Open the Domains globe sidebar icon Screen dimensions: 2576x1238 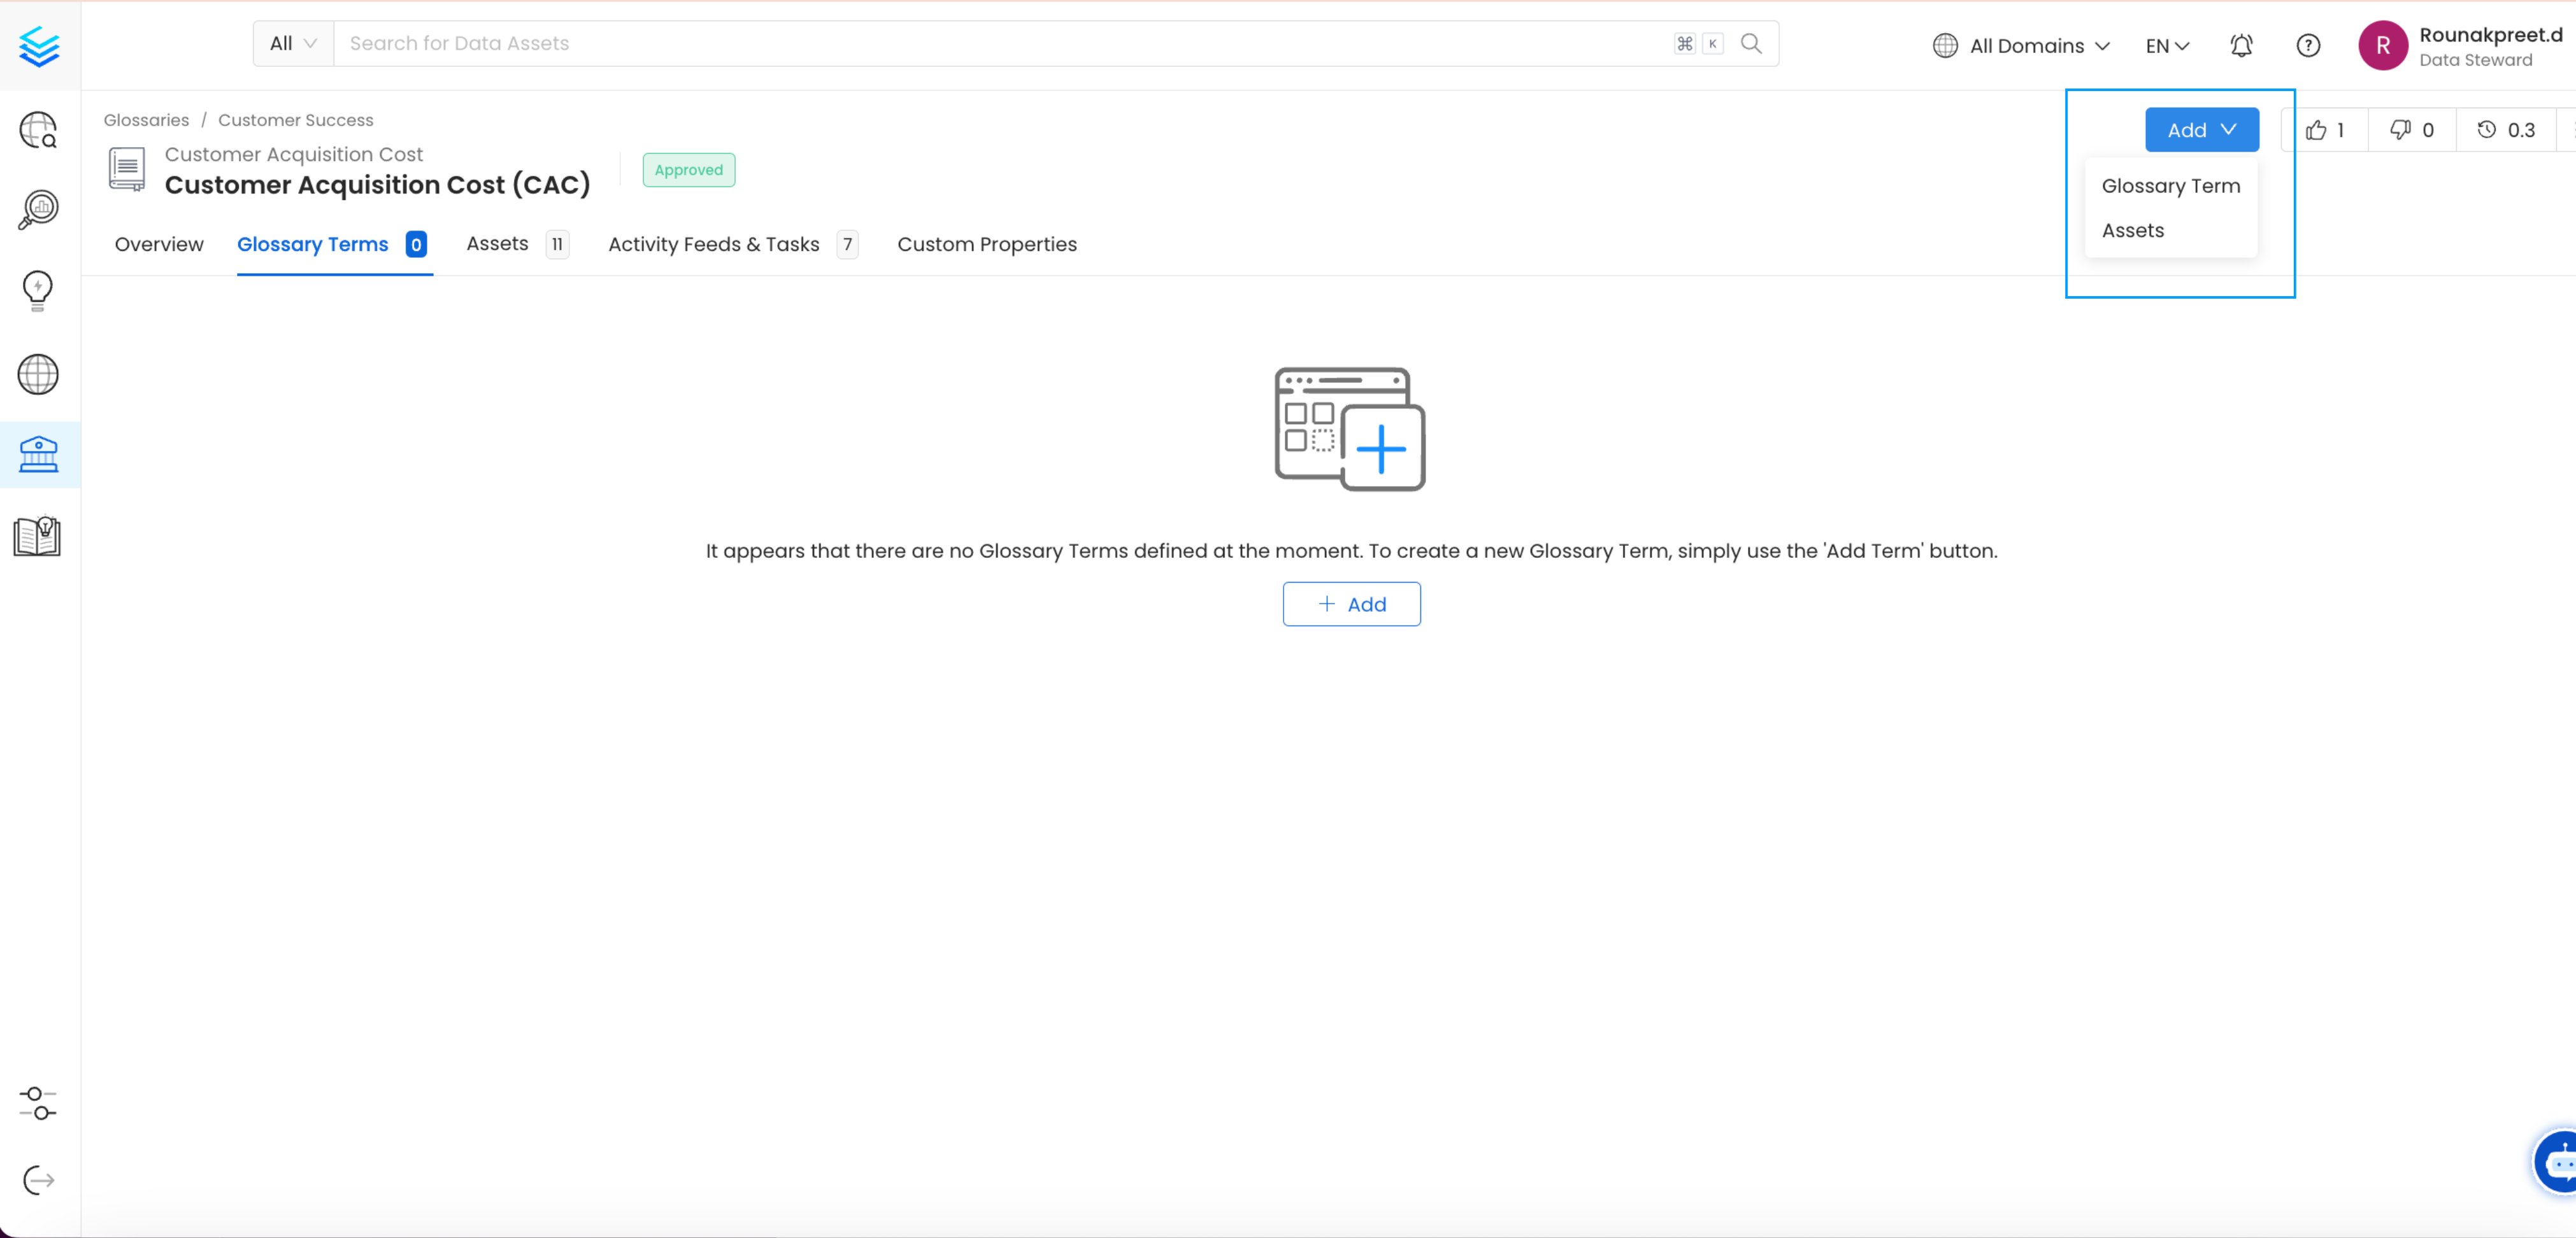tap(38, 374)
